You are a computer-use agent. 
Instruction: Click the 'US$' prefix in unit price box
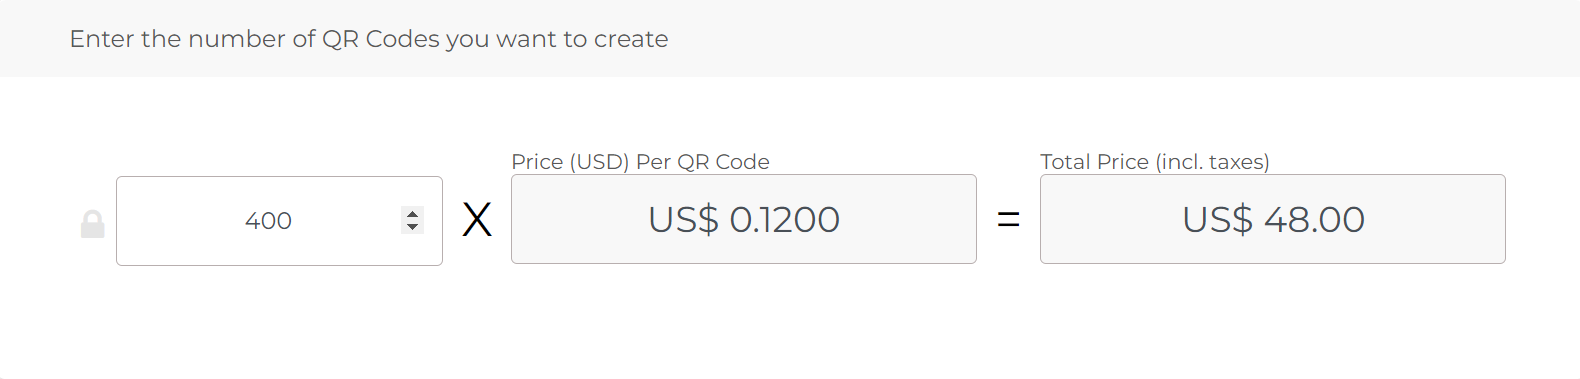coord(683,219)
